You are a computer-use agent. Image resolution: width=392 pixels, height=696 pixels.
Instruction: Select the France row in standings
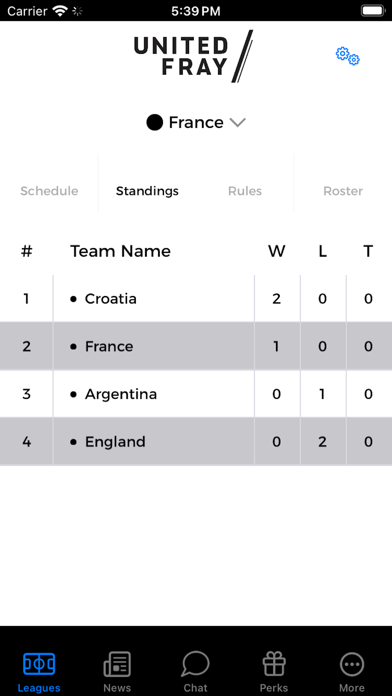coord(196,346)
